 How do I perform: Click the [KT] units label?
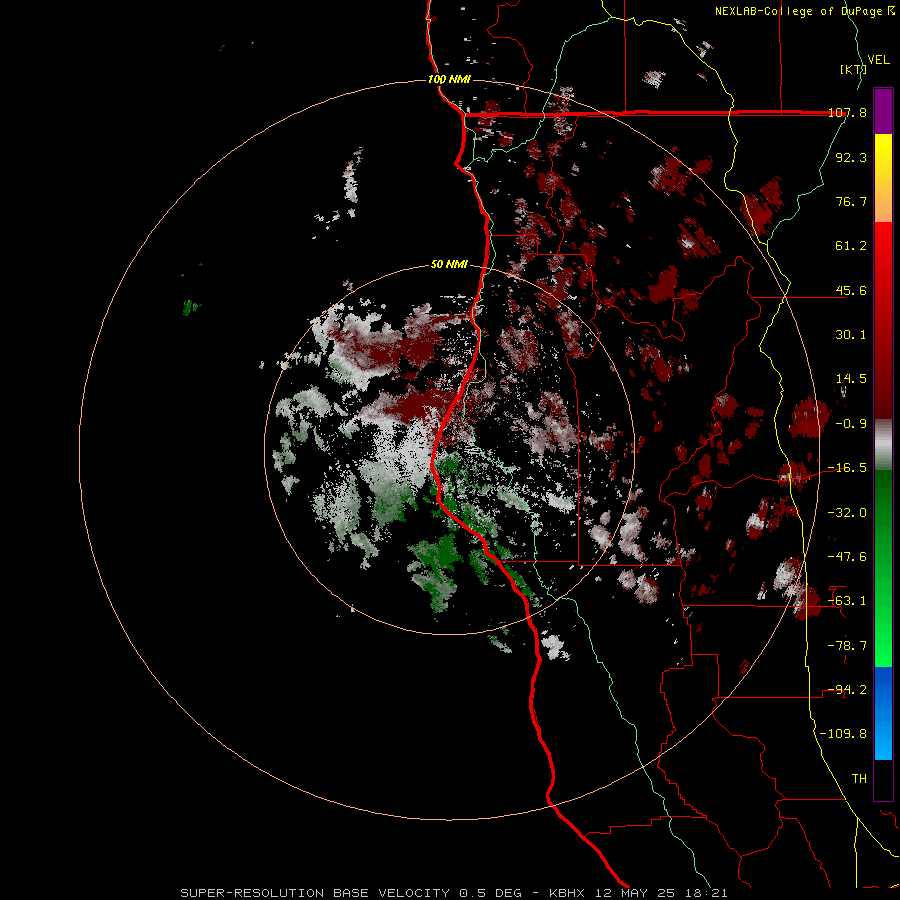(853, 69)
